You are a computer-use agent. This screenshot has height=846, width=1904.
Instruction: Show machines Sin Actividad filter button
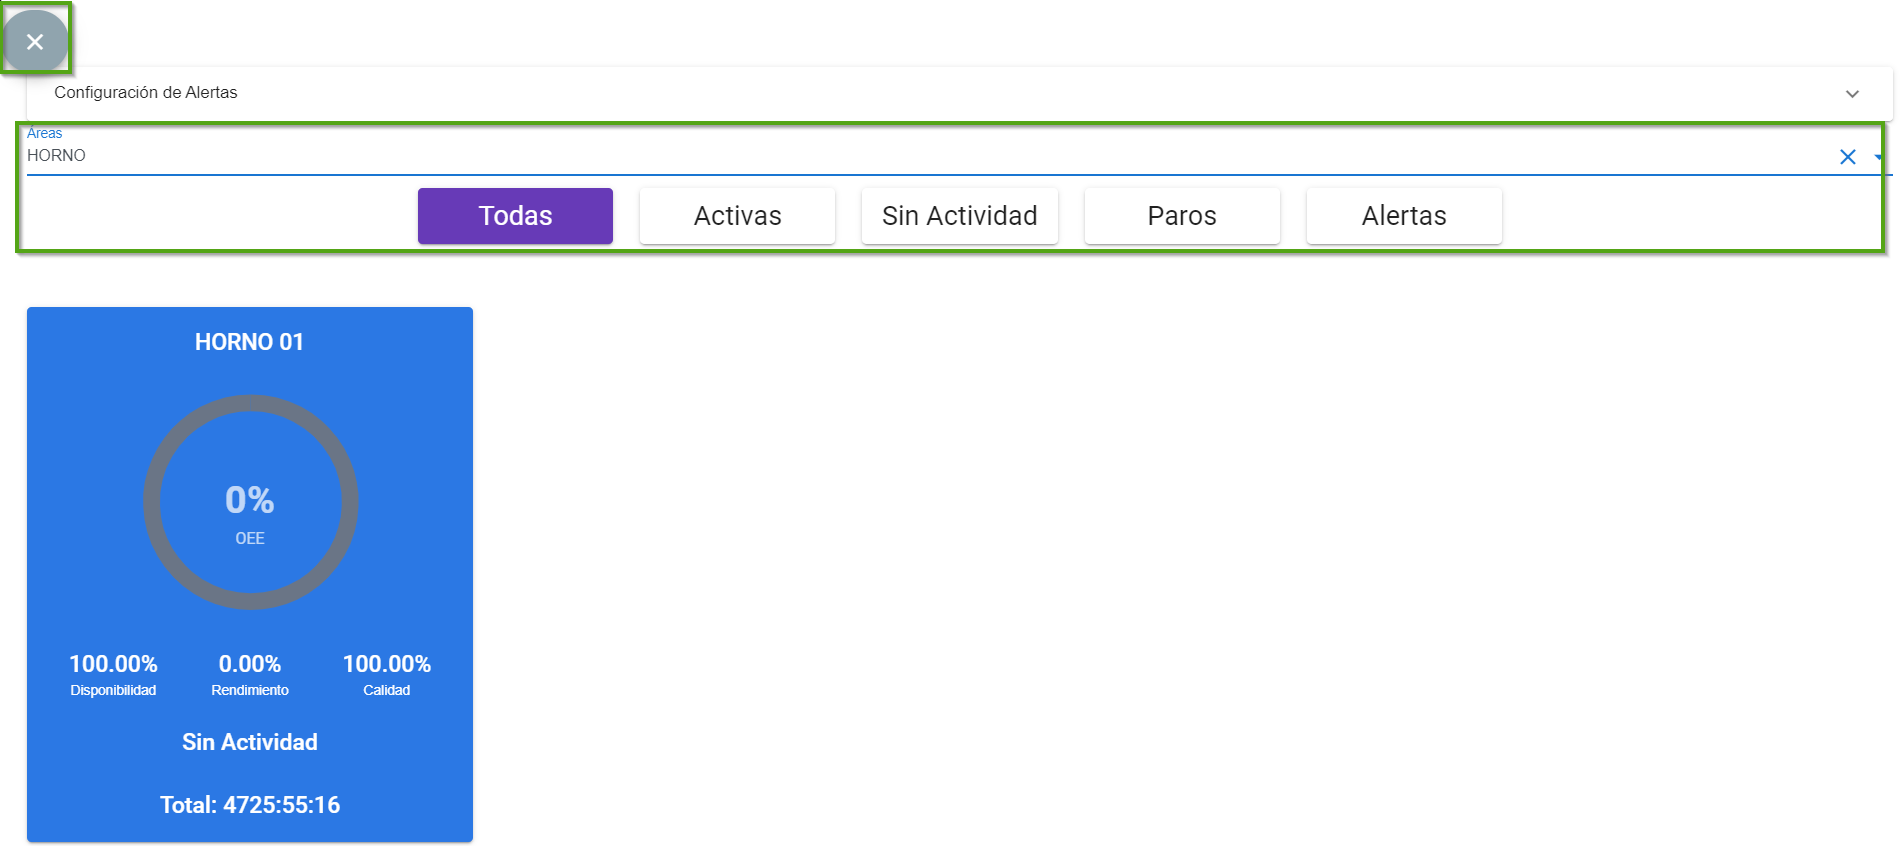[959, 216]
